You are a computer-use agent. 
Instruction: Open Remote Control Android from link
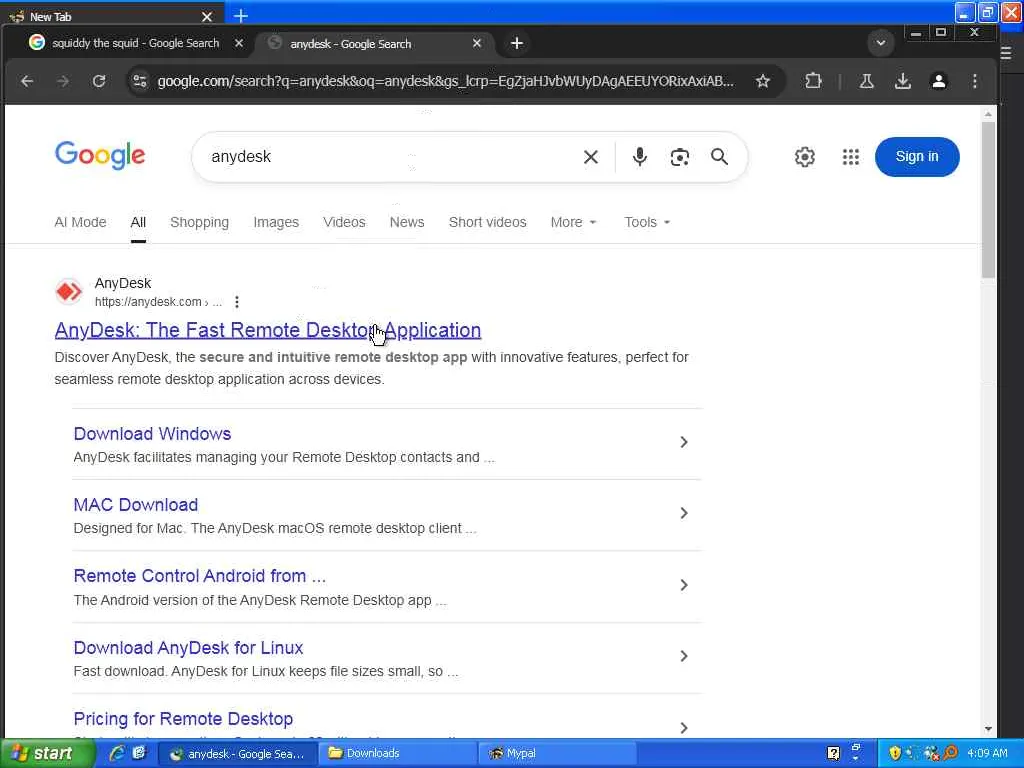tap(199, 576)
